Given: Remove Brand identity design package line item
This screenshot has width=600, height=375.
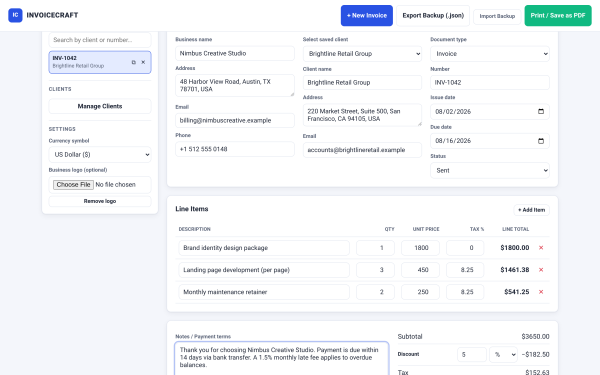Looking at the screenshot, I should (x=541, y=248).
